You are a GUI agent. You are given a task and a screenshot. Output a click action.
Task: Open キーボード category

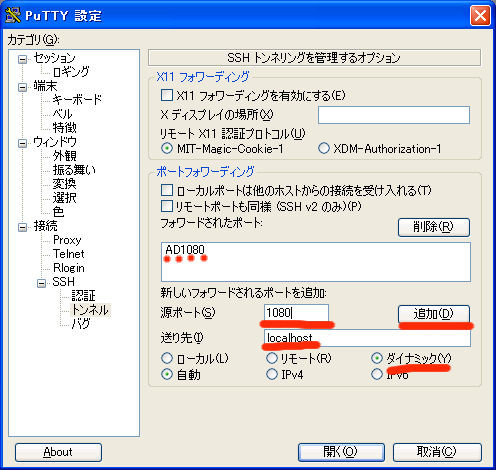[77, 100]
